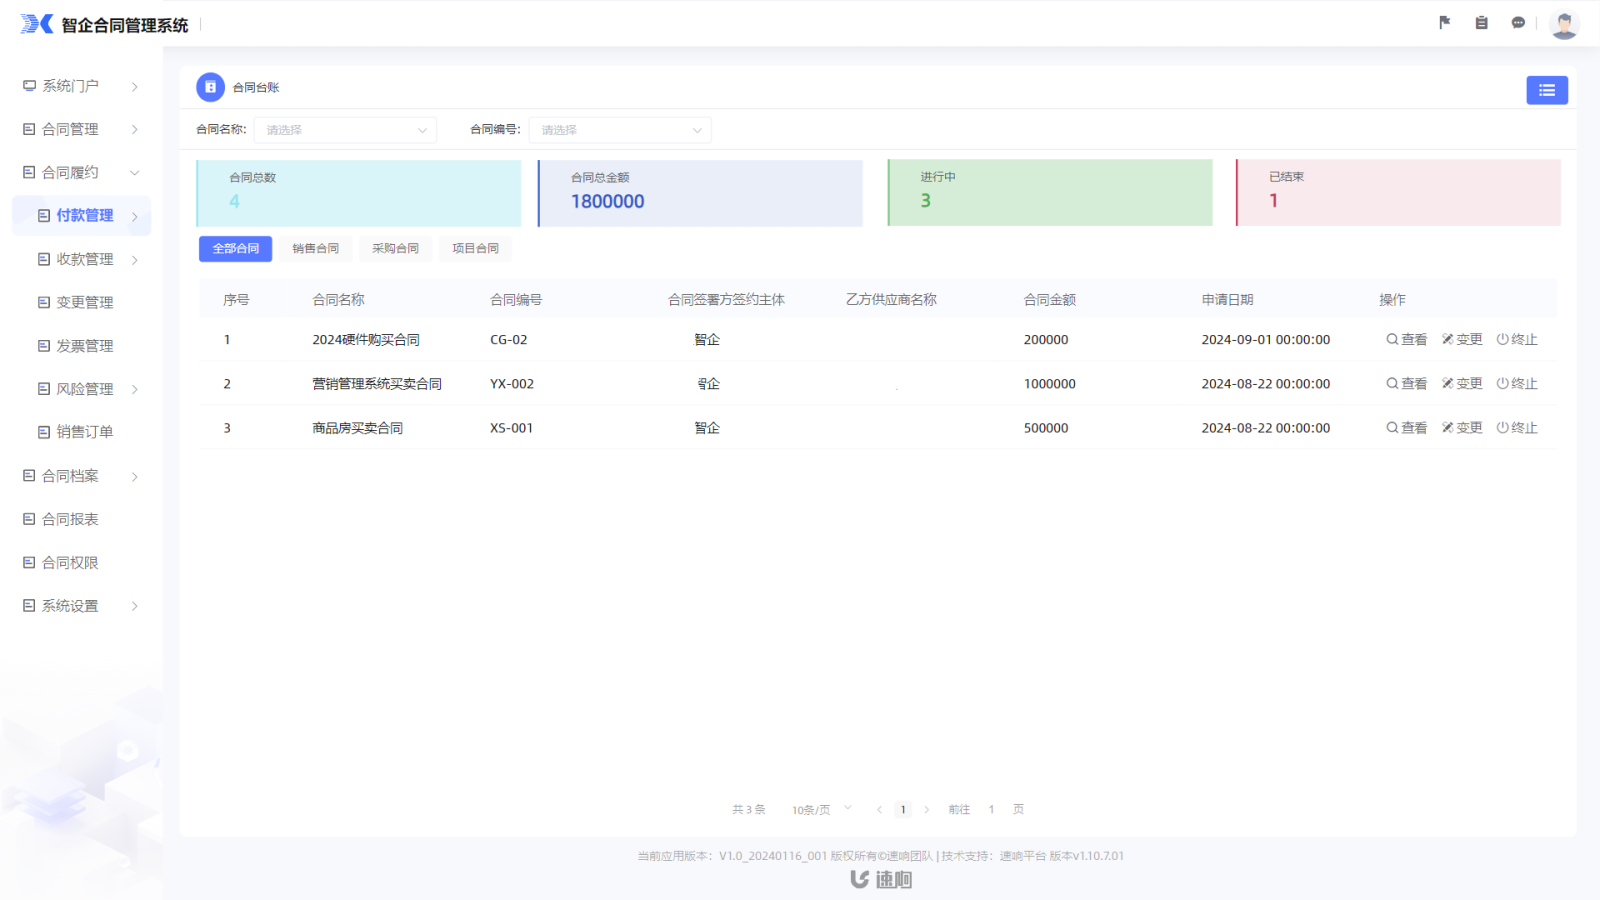Click the flag icon in top bar
Screen dimensions: 1600x900
[1444, 23]
